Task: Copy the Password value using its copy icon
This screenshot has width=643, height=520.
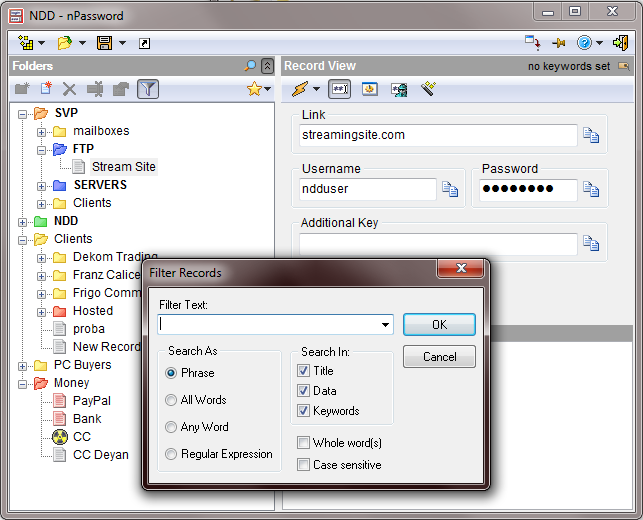Action: 591,190
